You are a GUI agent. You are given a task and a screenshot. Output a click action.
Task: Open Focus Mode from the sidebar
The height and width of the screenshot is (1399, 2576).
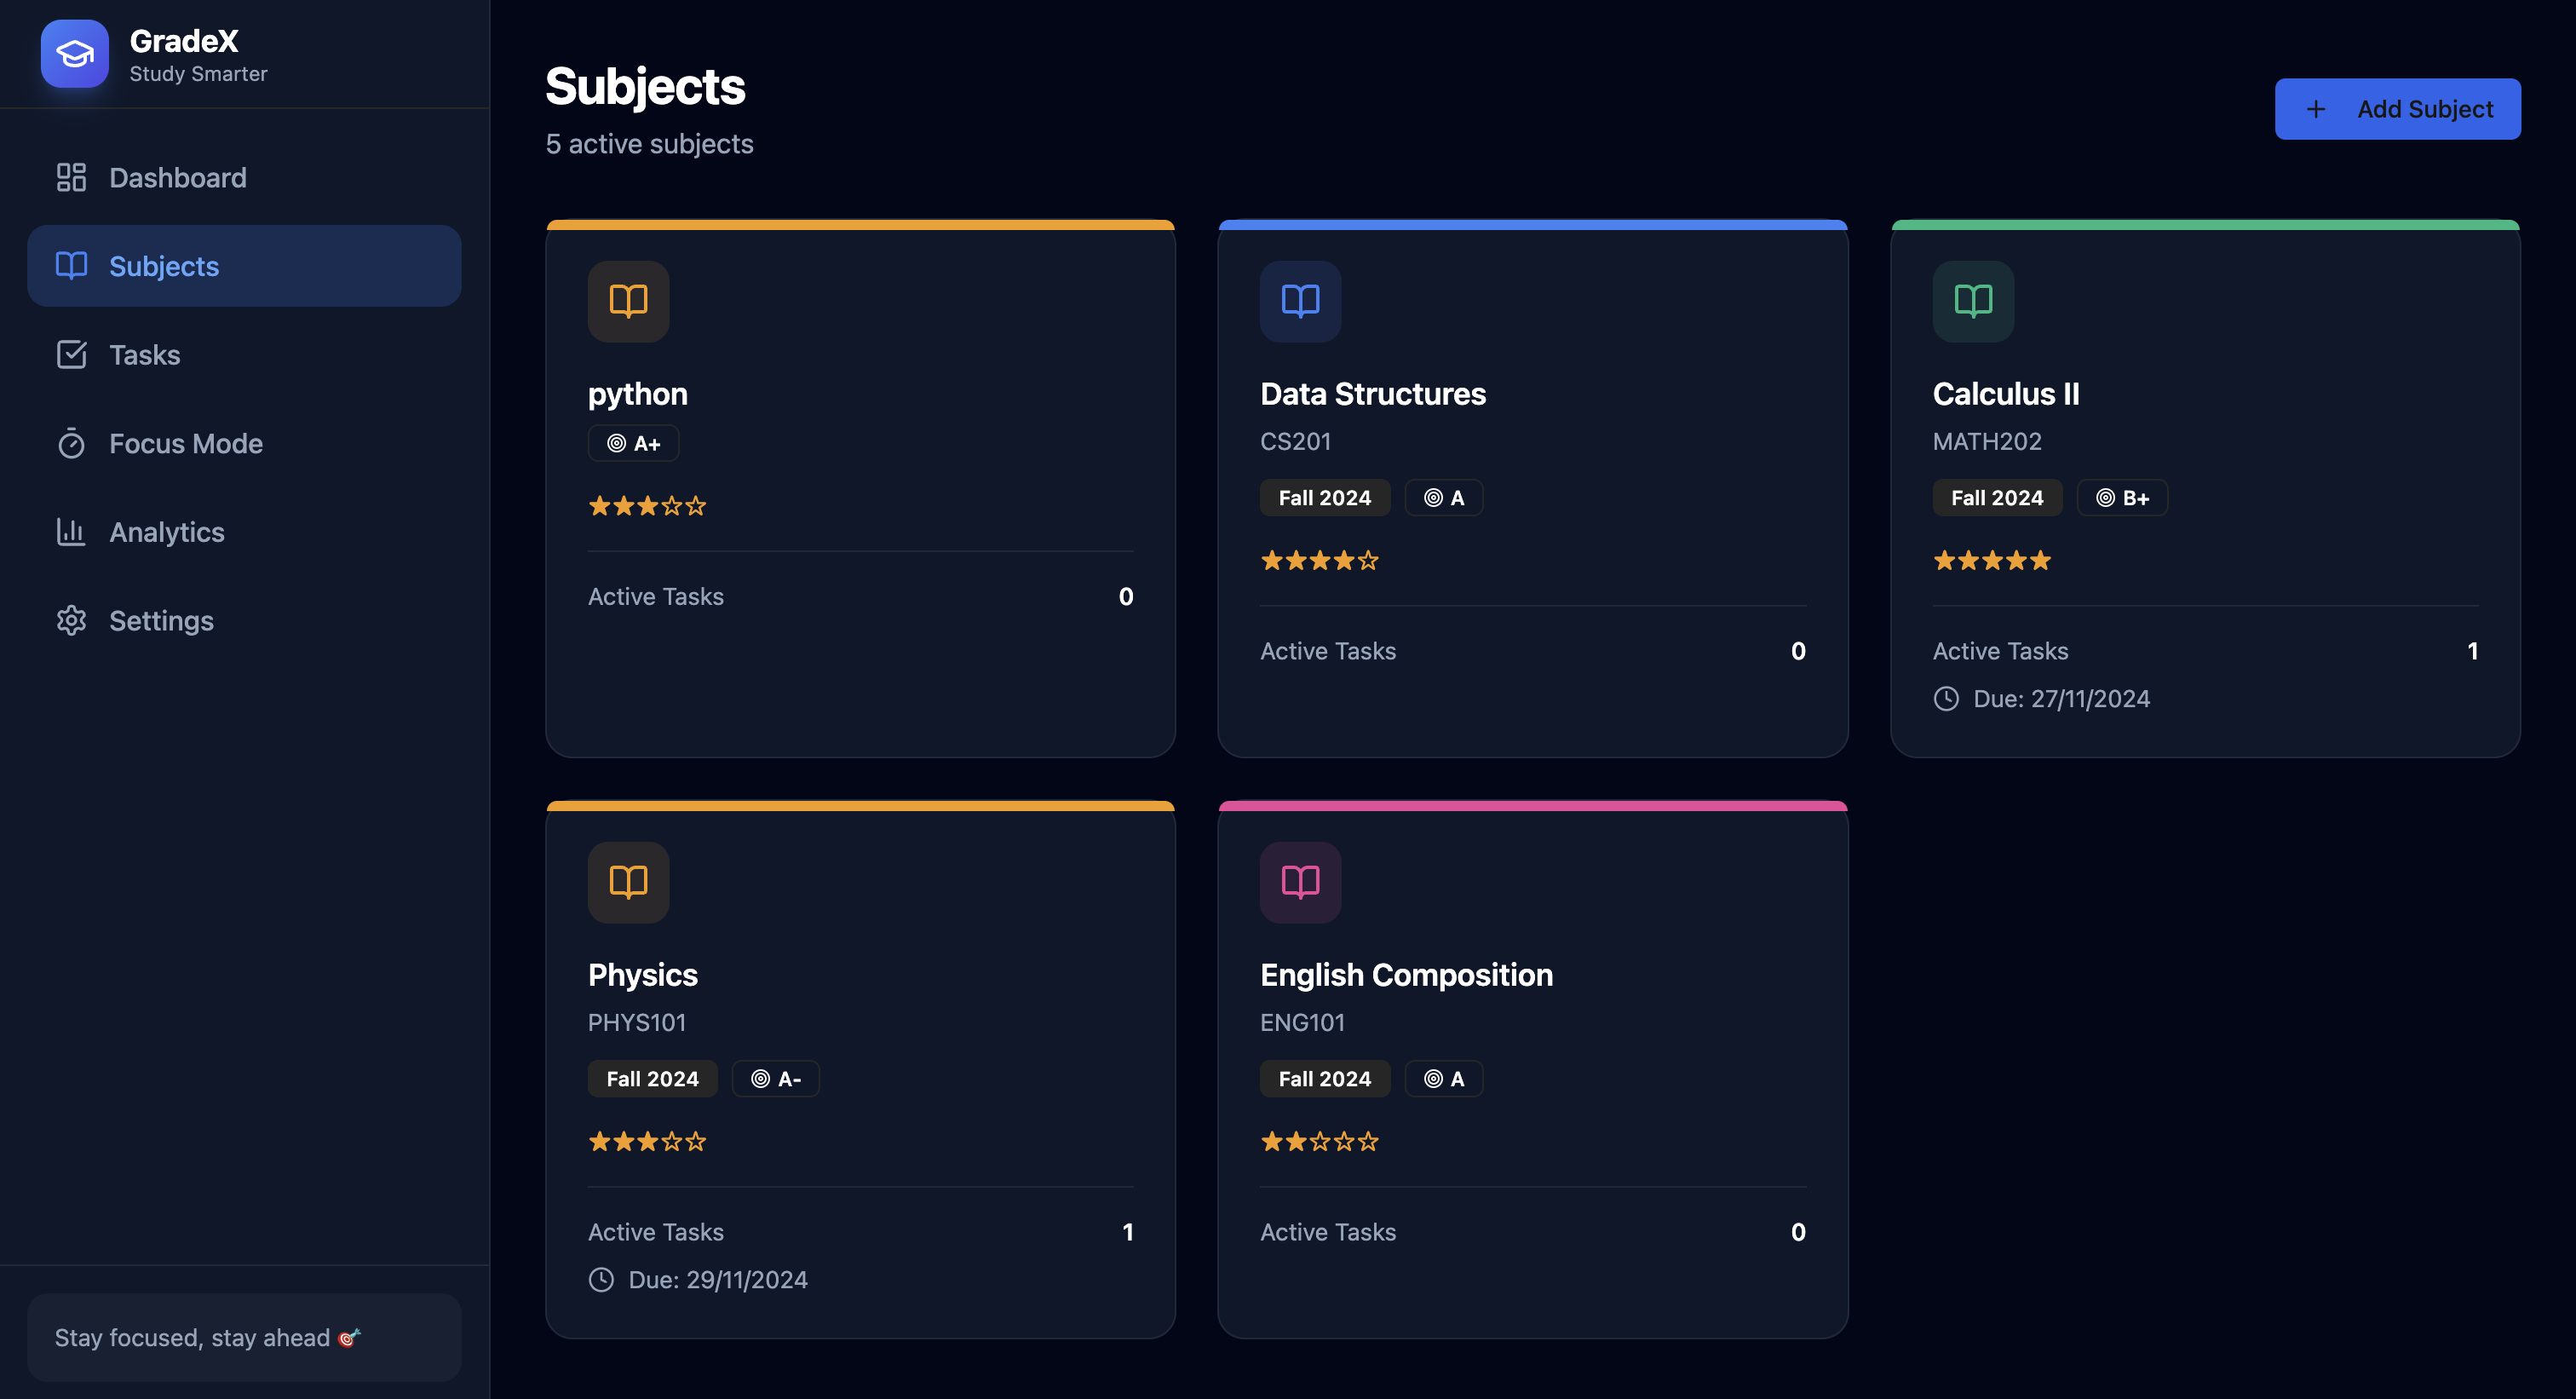pyautogui.click(x=185, y=443)
